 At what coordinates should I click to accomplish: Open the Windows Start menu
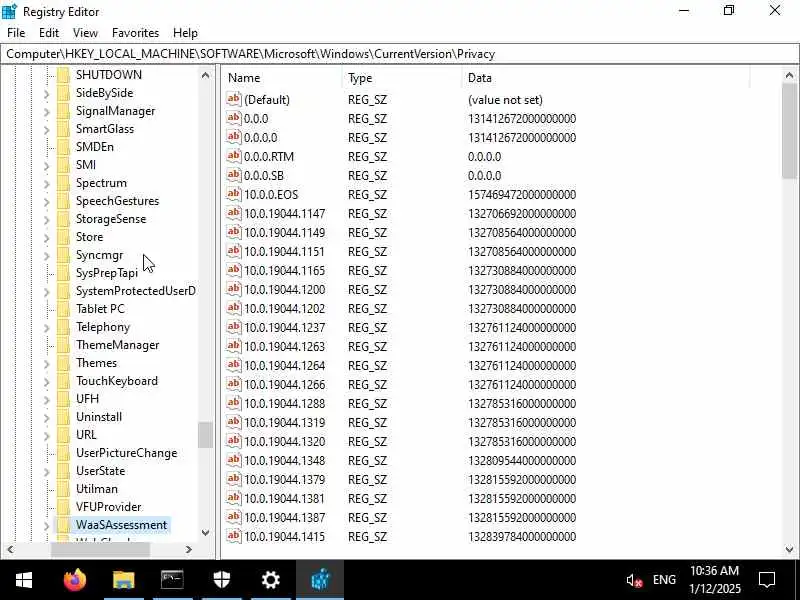tap(23, 580)
